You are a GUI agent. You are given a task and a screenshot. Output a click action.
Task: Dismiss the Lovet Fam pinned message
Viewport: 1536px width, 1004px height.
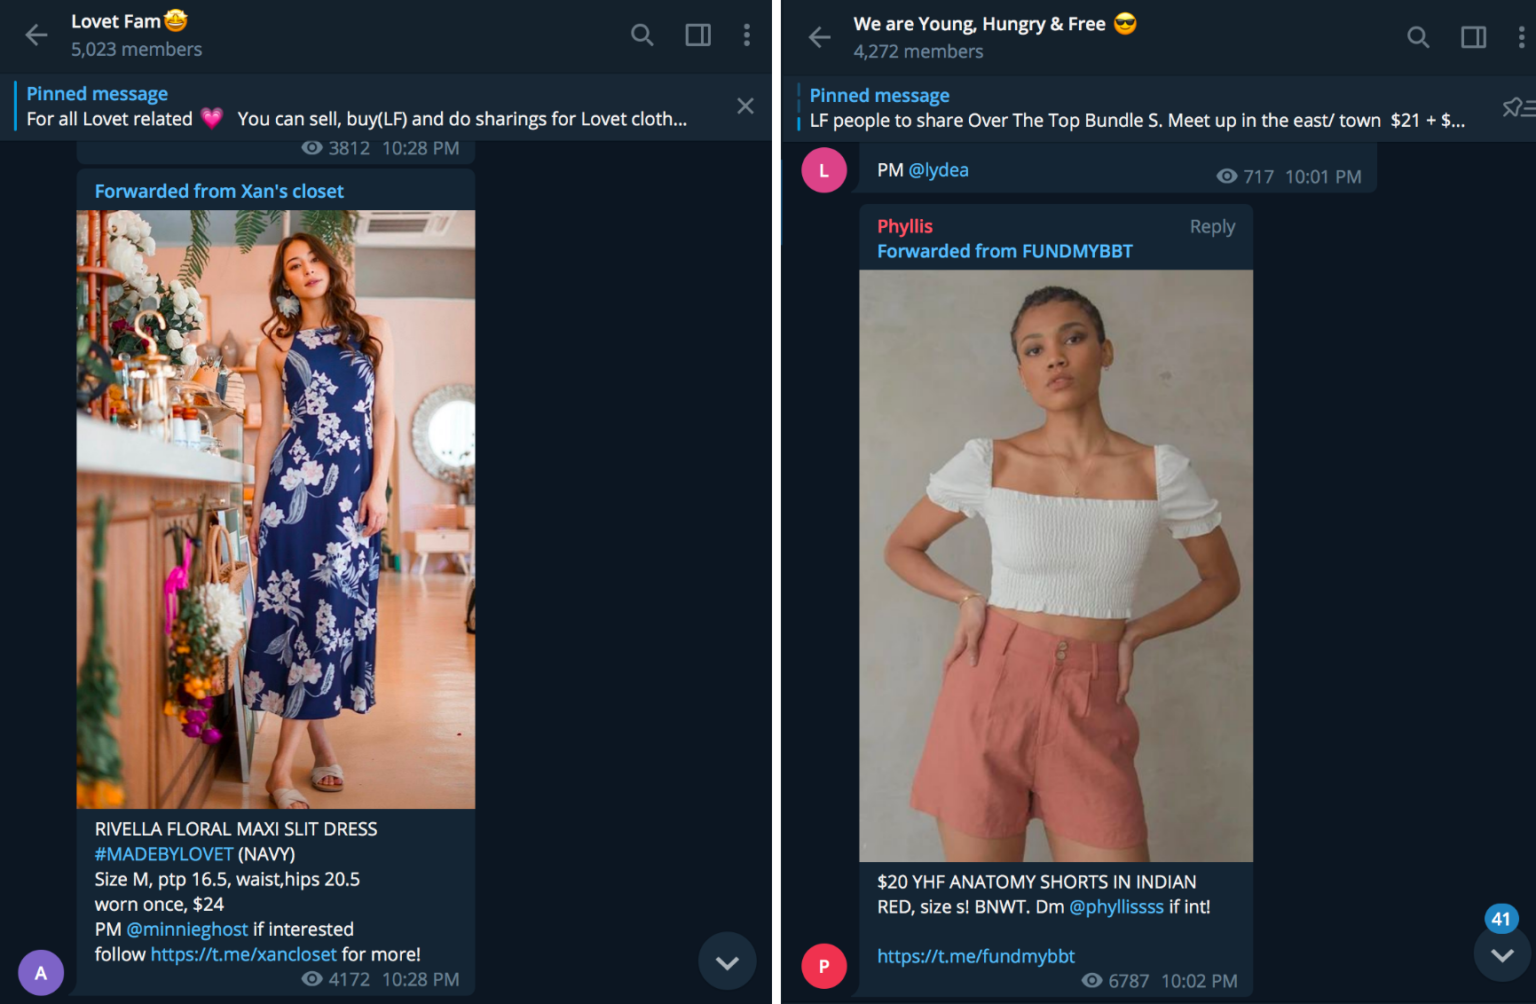click(745, 105)
